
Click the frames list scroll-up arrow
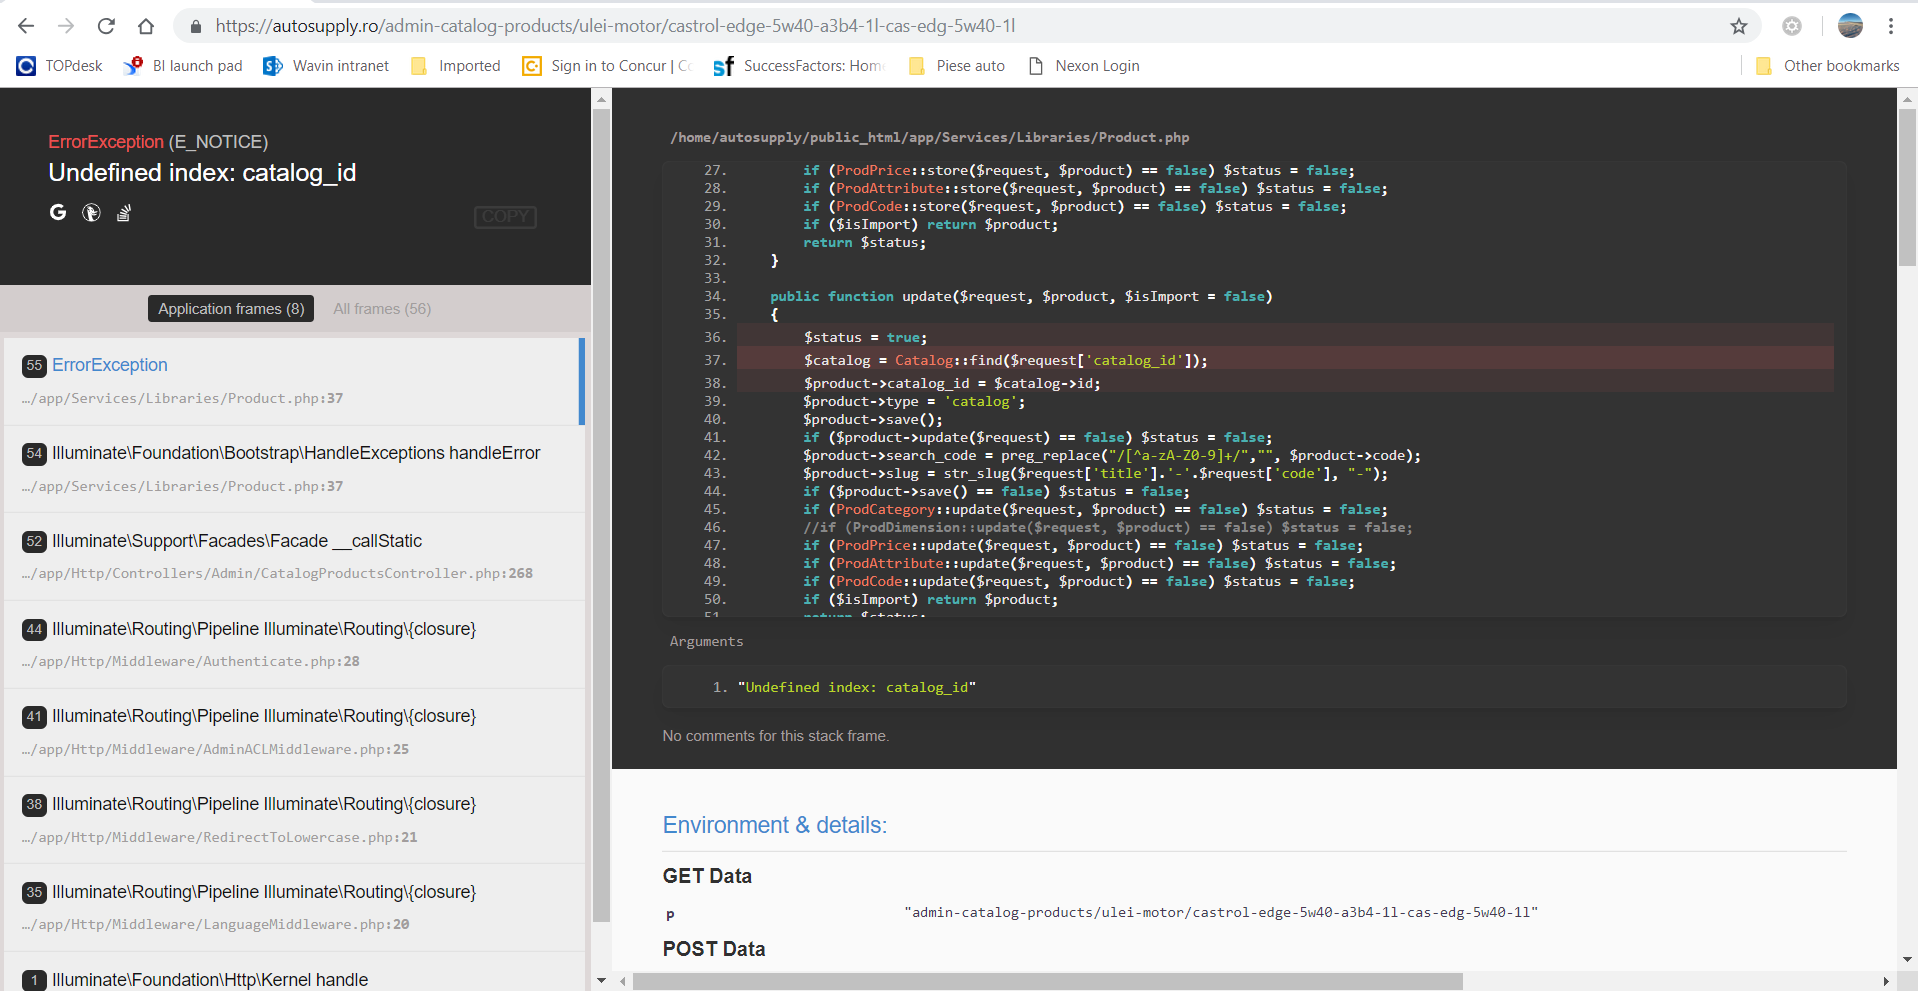pos(601,99)
